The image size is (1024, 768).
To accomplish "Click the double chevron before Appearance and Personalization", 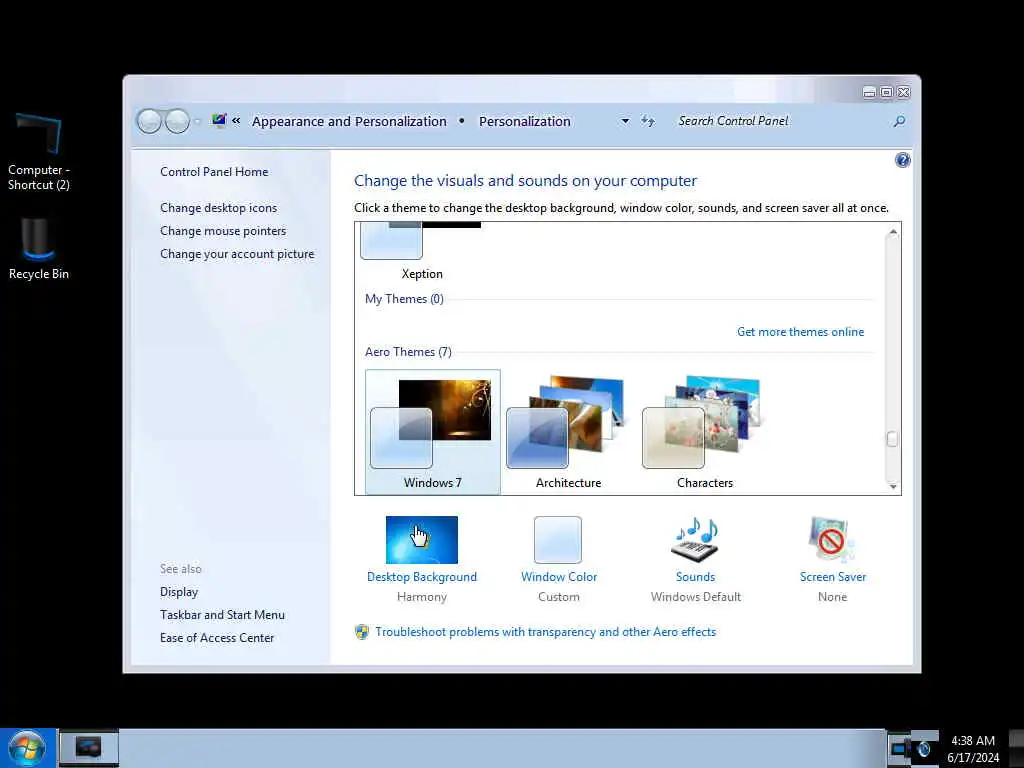I will click(236, 121).
